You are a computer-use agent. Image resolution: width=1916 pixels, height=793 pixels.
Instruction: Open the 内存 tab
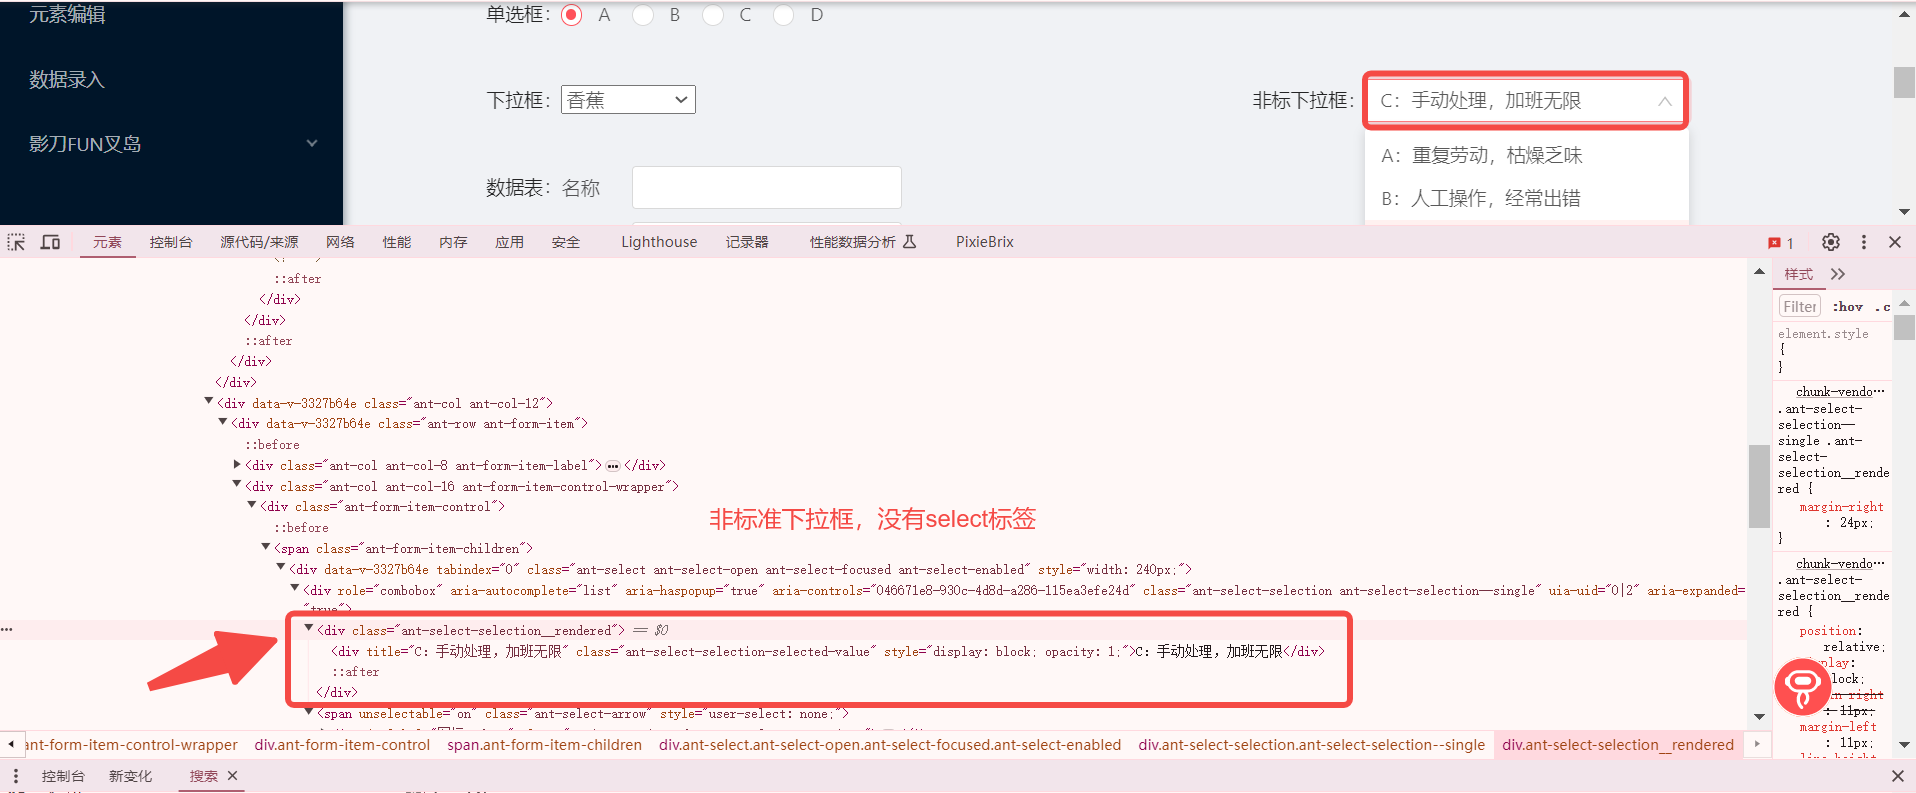(x=453, y=242)
